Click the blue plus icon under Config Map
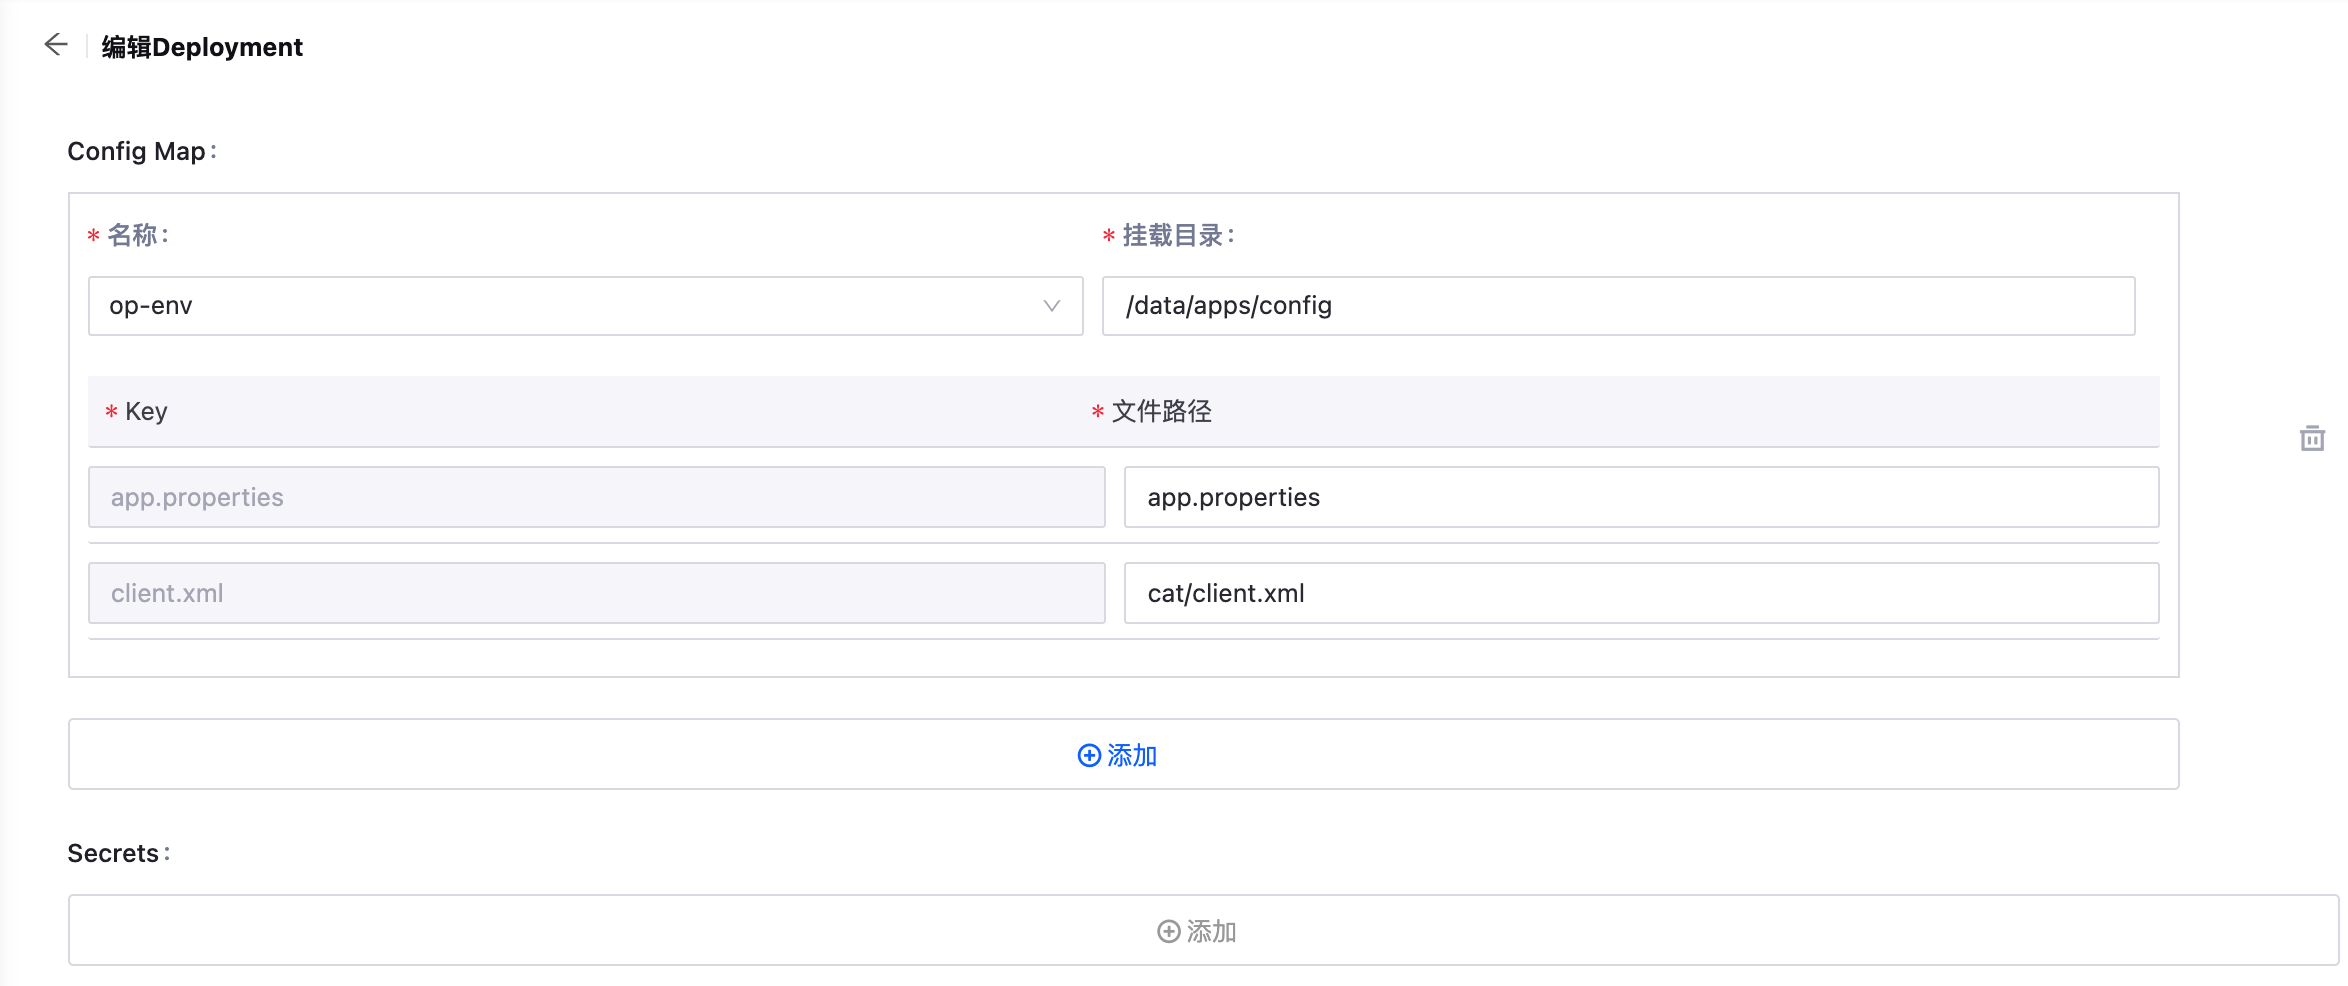This screenshot has height=986, width=2348. click(1089, 755)
